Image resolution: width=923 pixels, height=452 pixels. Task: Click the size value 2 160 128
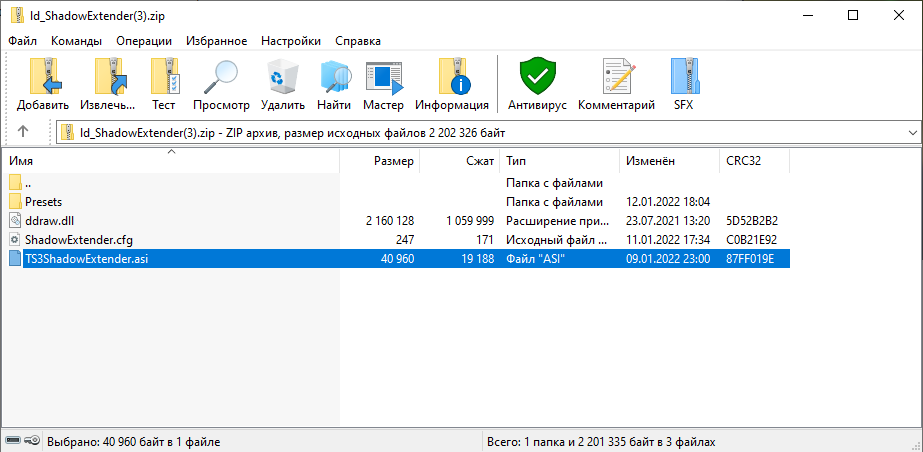(x=390, y=221)
